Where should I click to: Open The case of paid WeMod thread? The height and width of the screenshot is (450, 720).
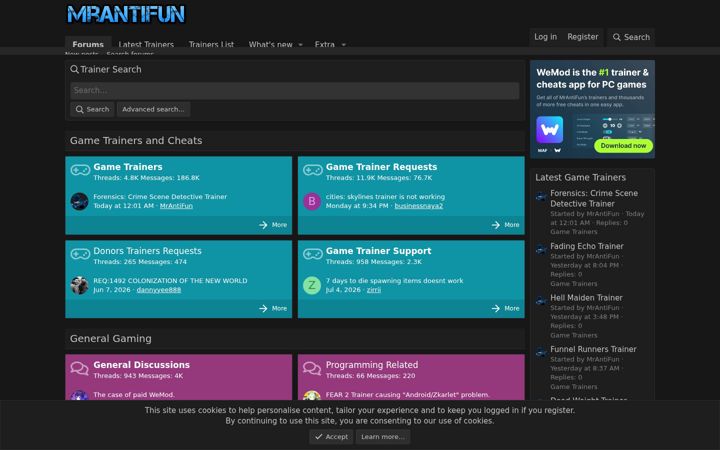[x=134, y=394]
